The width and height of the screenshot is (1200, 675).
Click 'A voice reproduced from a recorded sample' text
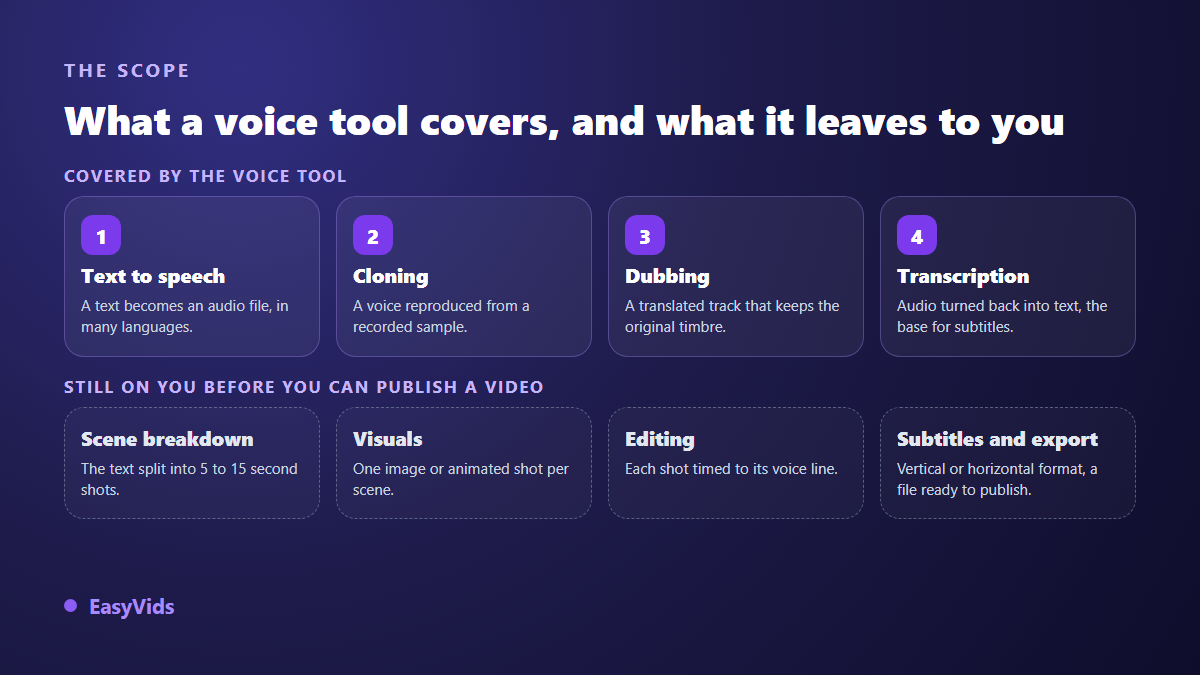point(441,316)
